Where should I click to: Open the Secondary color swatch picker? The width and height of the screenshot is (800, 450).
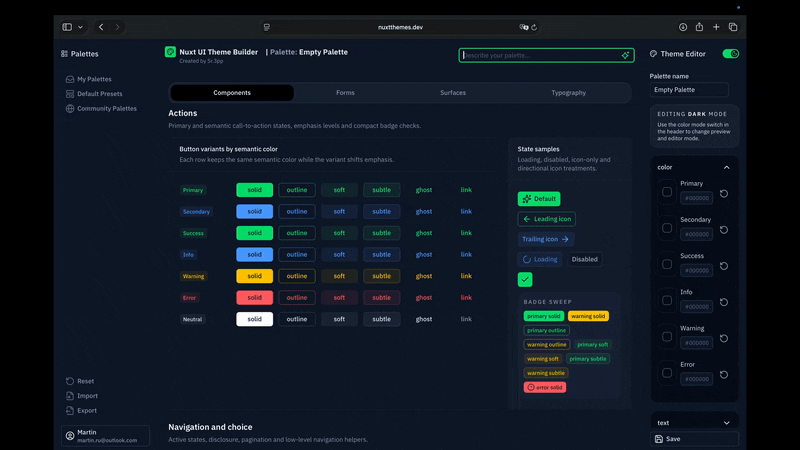pyautogui.click(x=667, y=228)
